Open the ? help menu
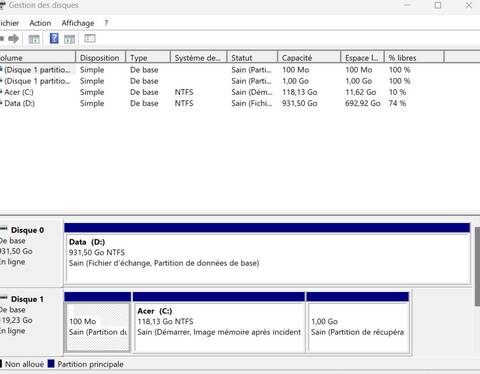Viewport: 480px width, 374px height. click(x=106, y=23)
